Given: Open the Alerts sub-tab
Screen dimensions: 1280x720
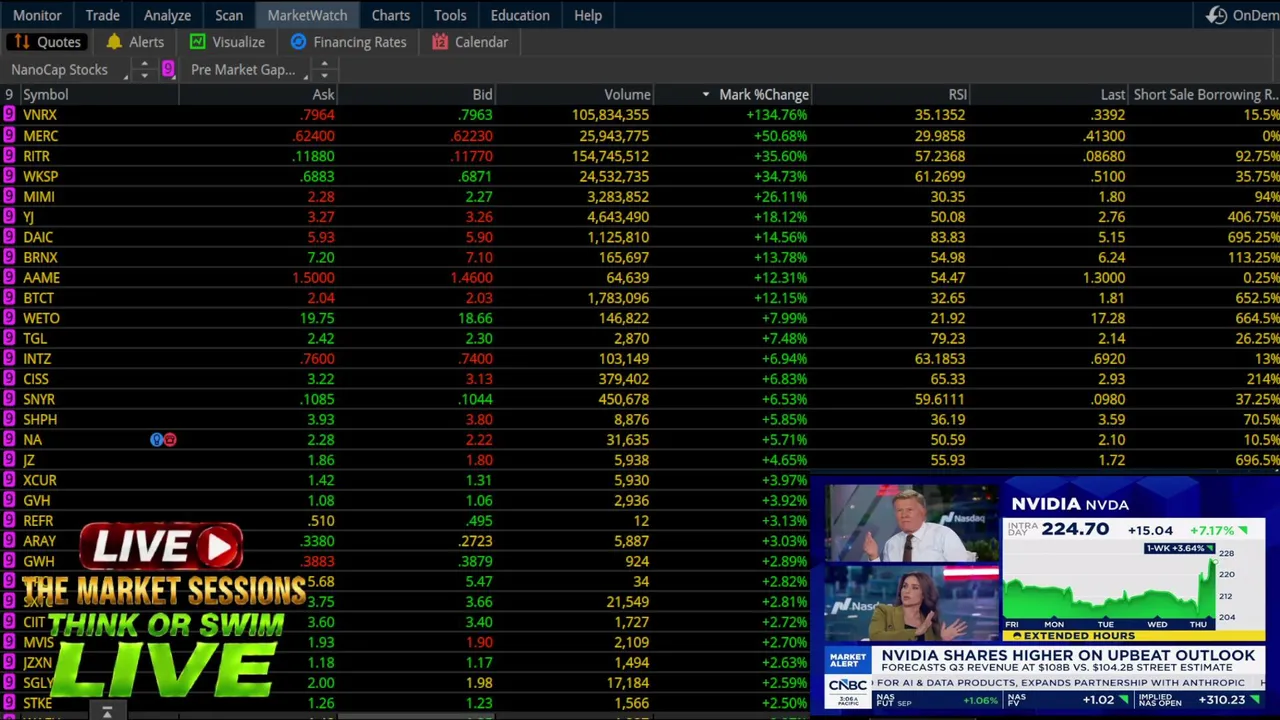Looking at the screenshot, I should 135,42.
